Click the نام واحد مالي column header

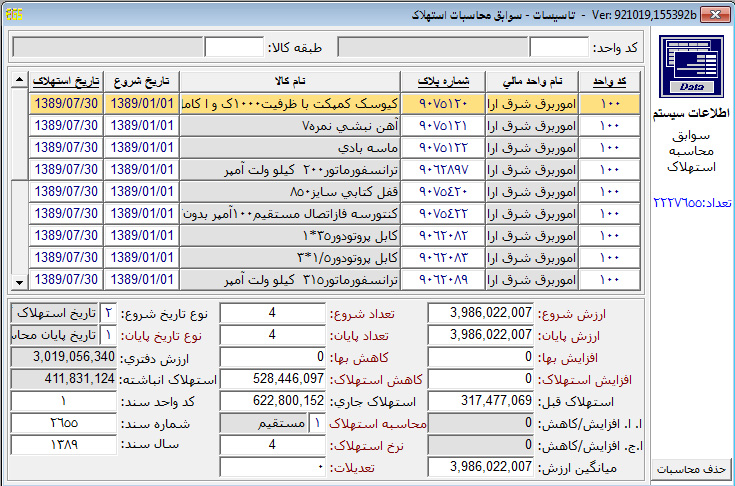pos(532,82)
